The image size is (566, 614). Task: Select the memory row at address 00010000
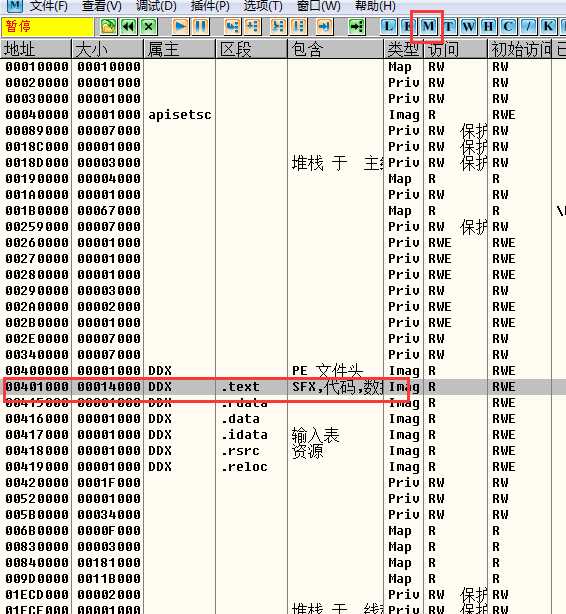tap(283, 67)
